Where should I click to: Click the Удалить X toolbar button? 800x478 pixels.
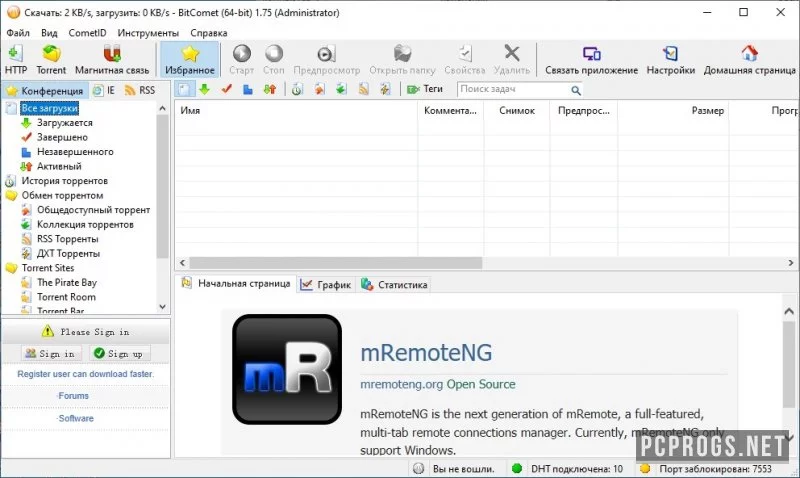[x=512, y=59]
